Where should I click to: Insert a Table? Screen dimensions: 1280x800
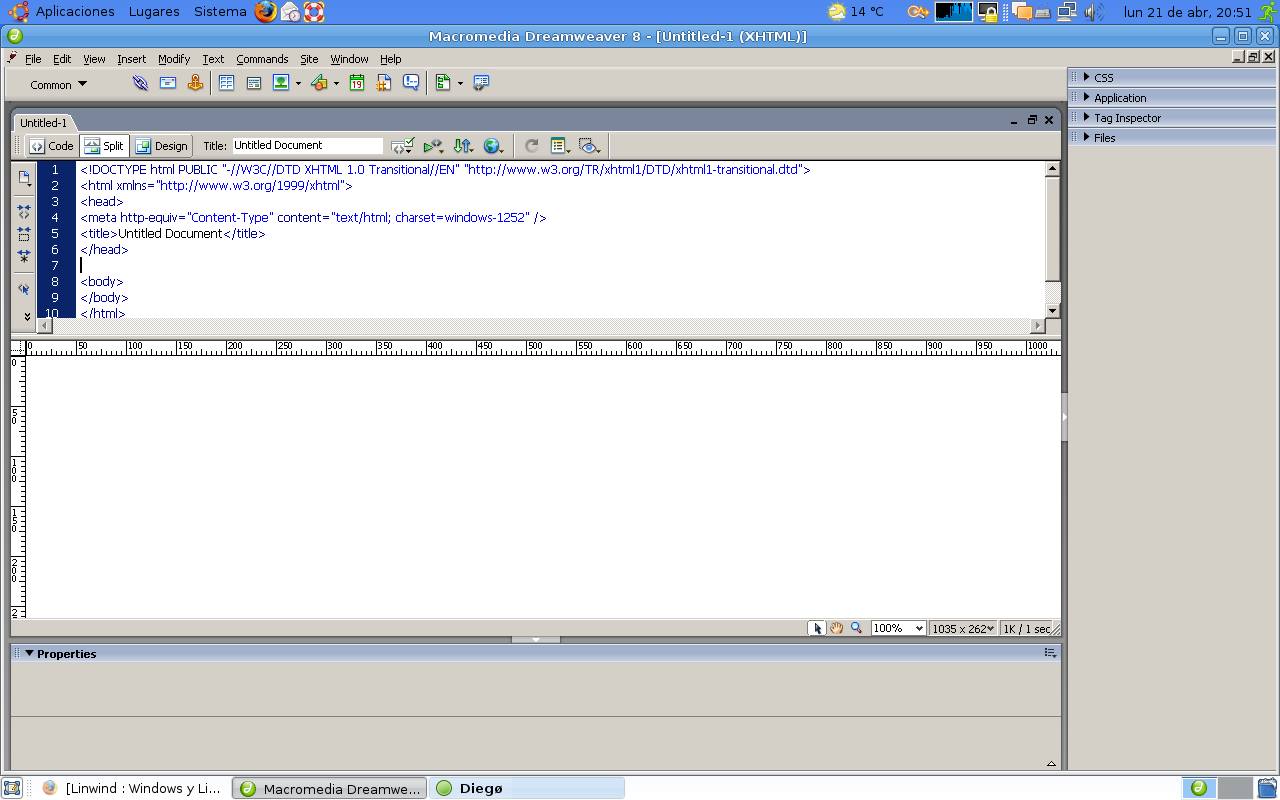(x=226, y=83)
